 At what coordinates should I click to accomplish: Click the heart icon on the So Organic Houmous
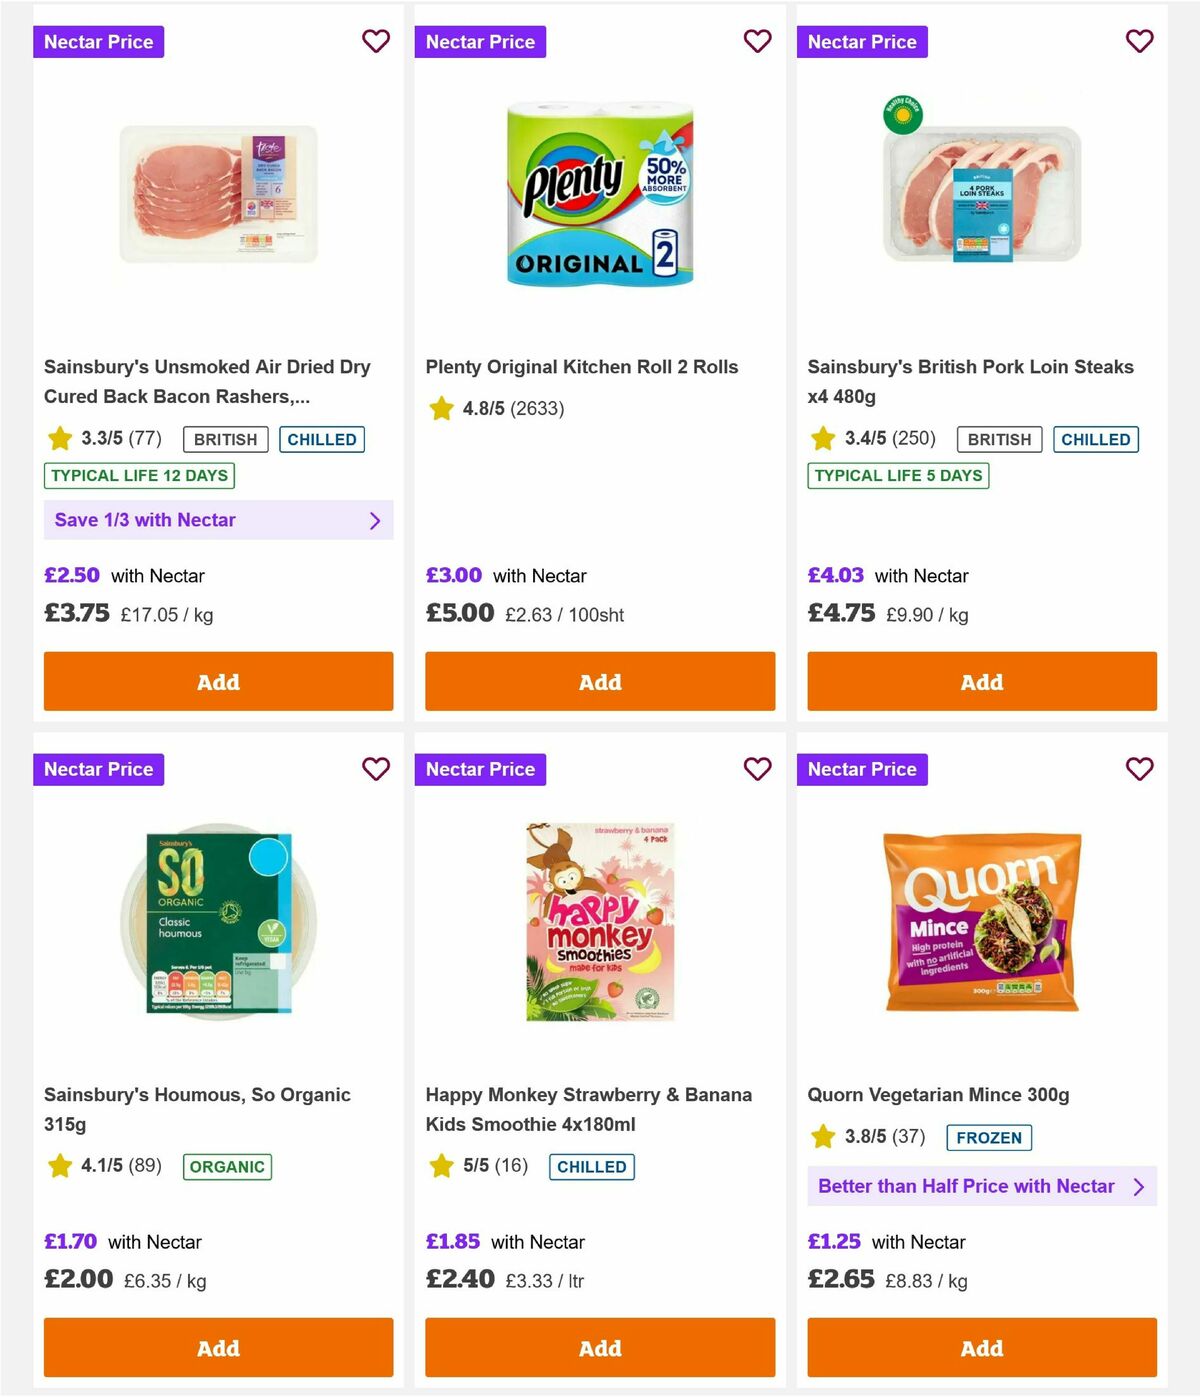click(376, 769)
